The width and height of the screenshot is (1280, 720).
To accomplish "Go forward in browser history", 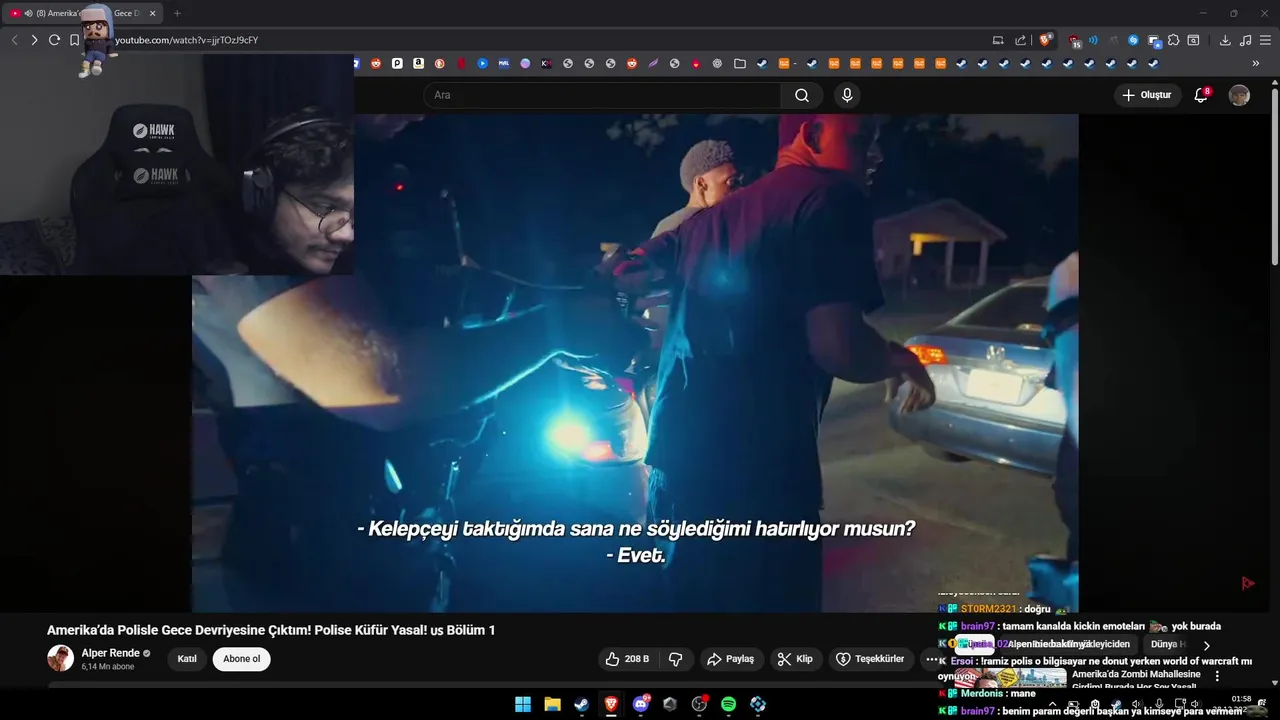I will point(34,40).
